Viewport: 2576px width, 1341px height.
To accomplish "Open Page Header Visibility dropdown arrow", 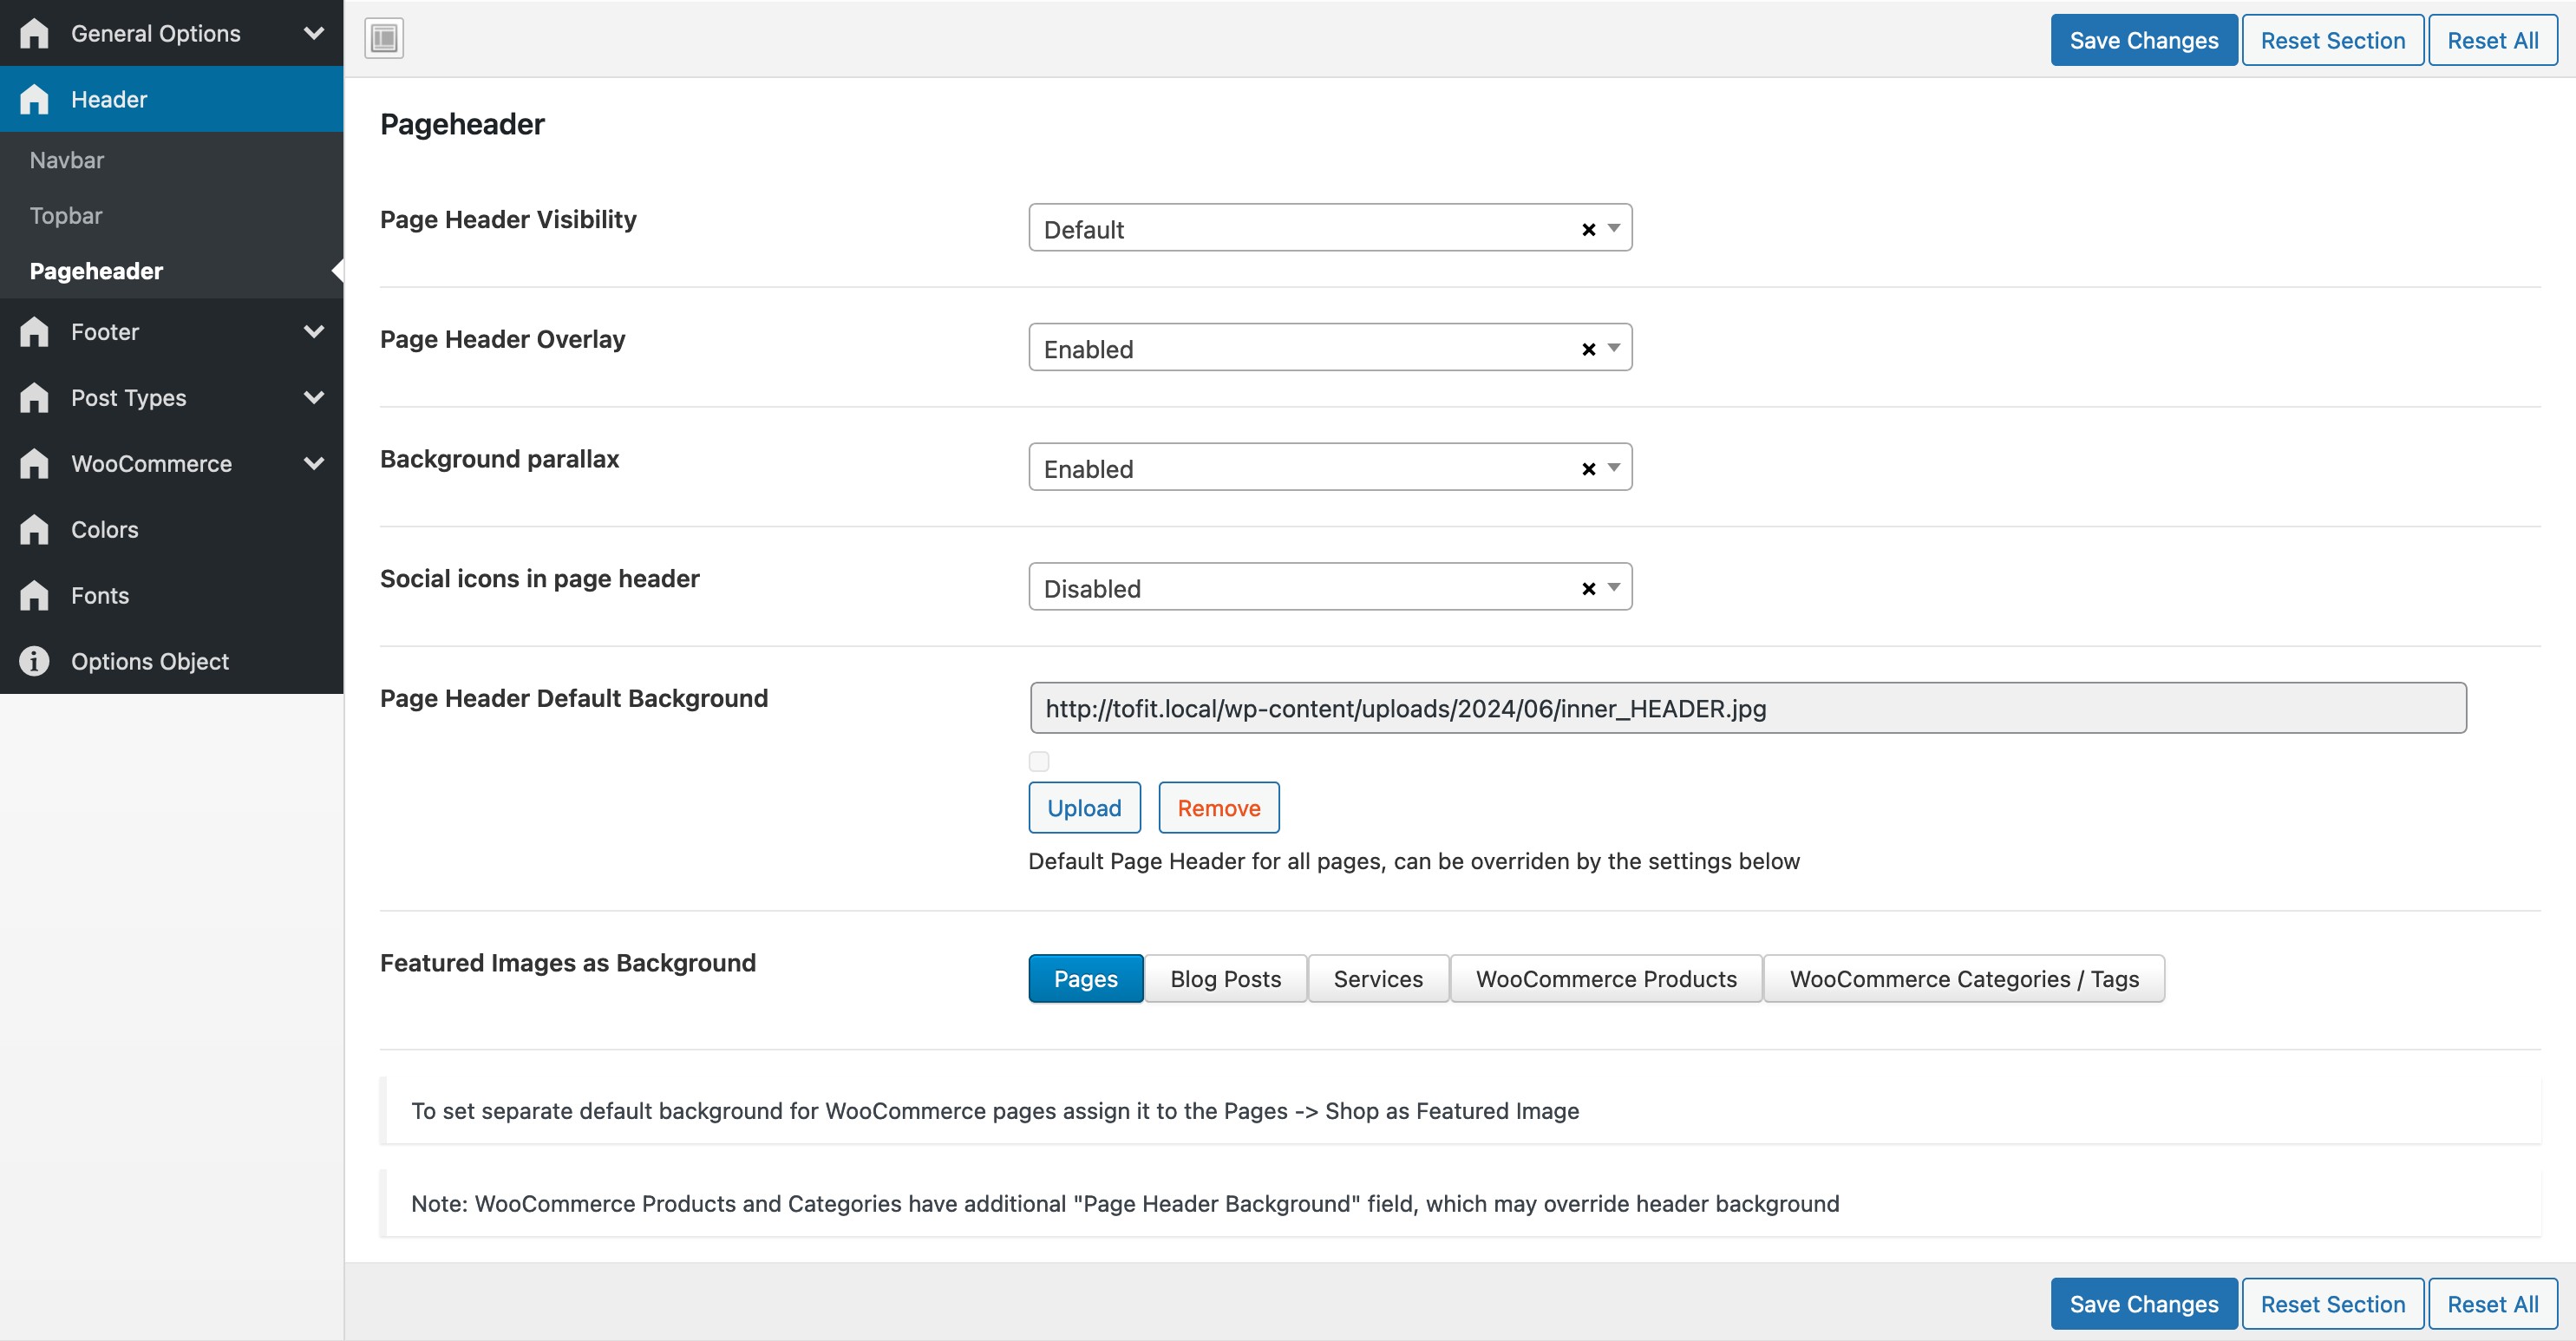I will 1613,228.
